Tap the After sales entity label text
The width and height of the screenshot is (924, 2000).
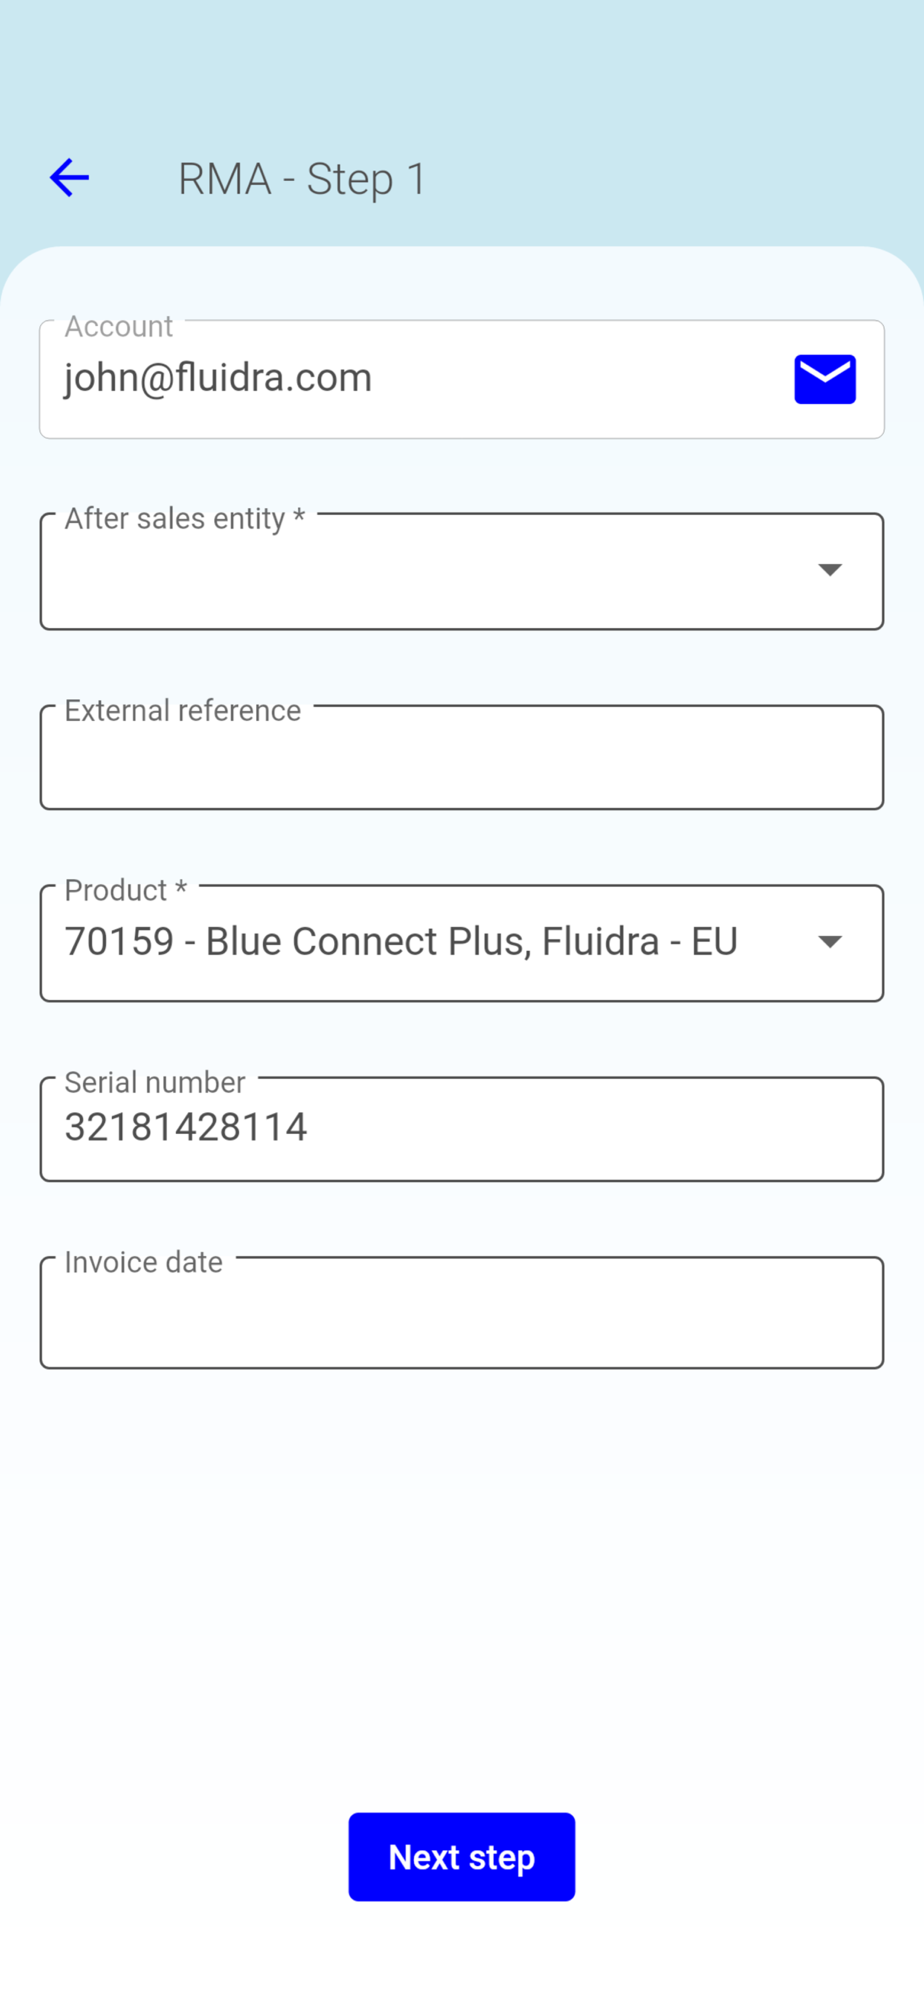175,519
